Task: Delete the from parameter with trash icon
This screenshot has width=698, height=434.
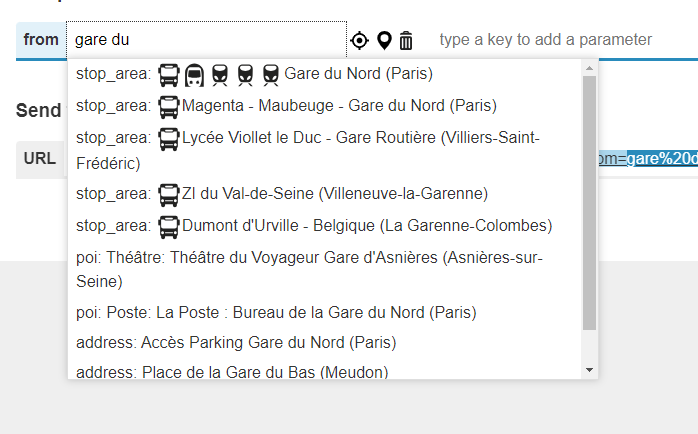Action: tap(406, 41)
